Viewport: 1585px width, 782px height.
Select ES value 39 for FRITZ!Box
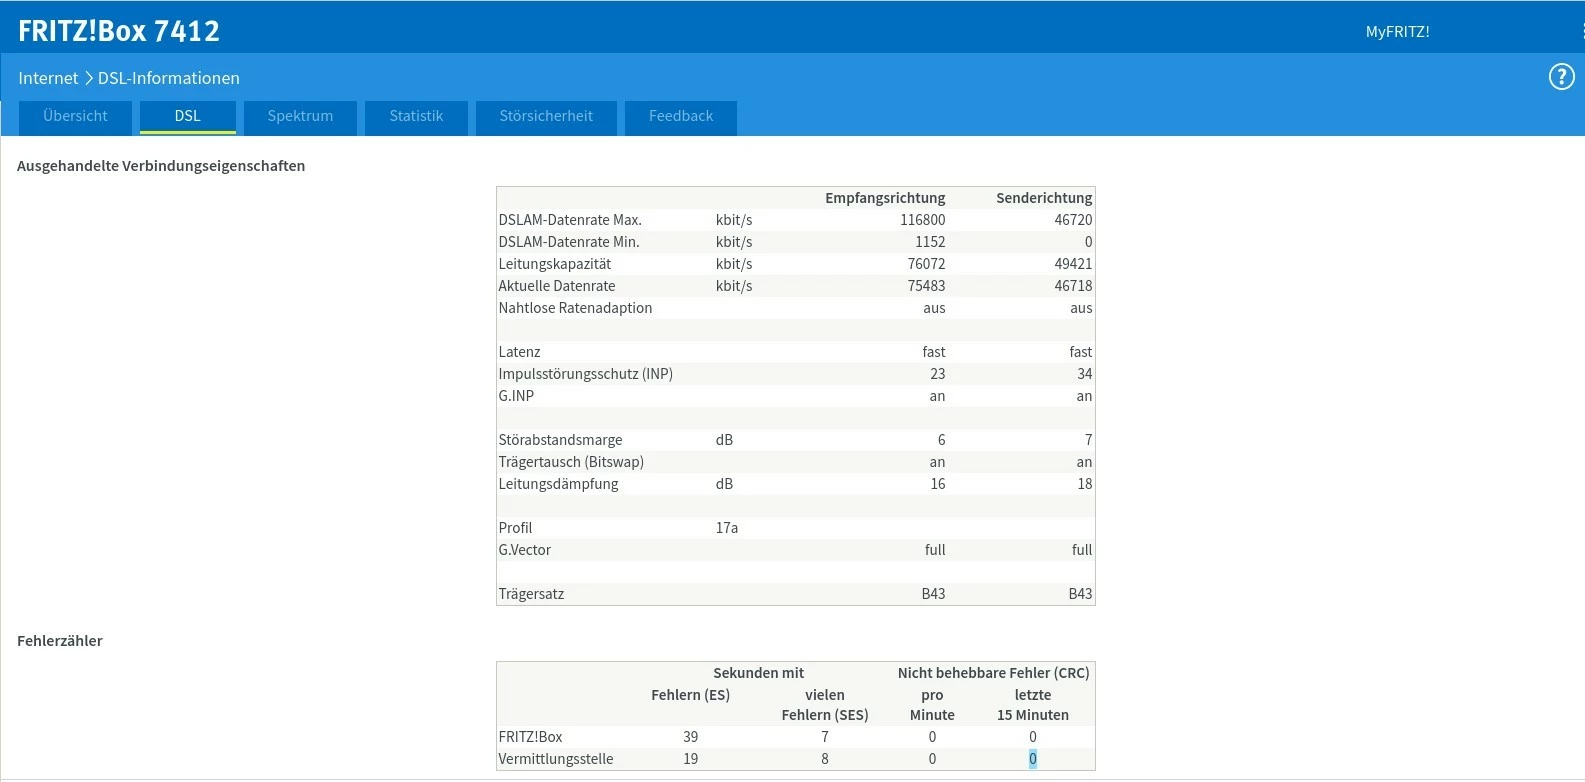690,737
